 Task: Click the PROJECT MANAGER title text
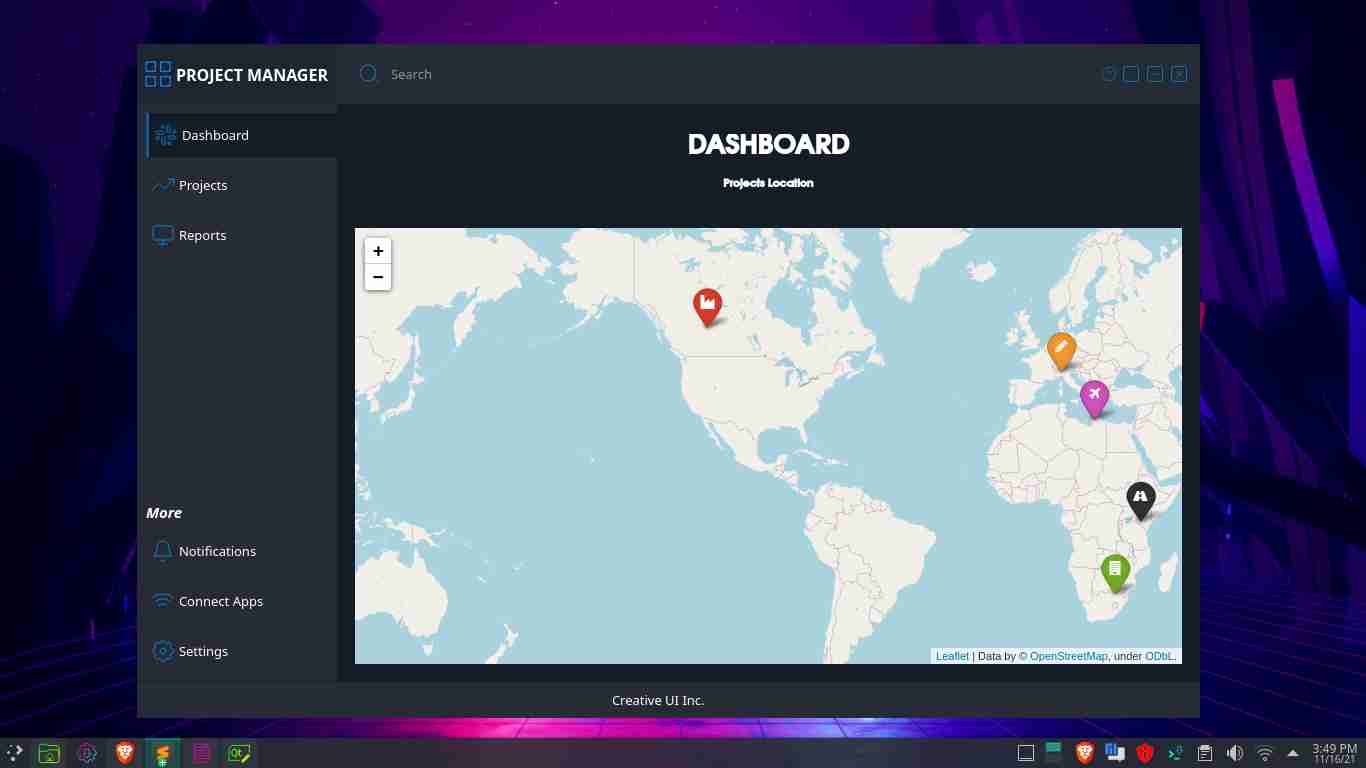252,75
